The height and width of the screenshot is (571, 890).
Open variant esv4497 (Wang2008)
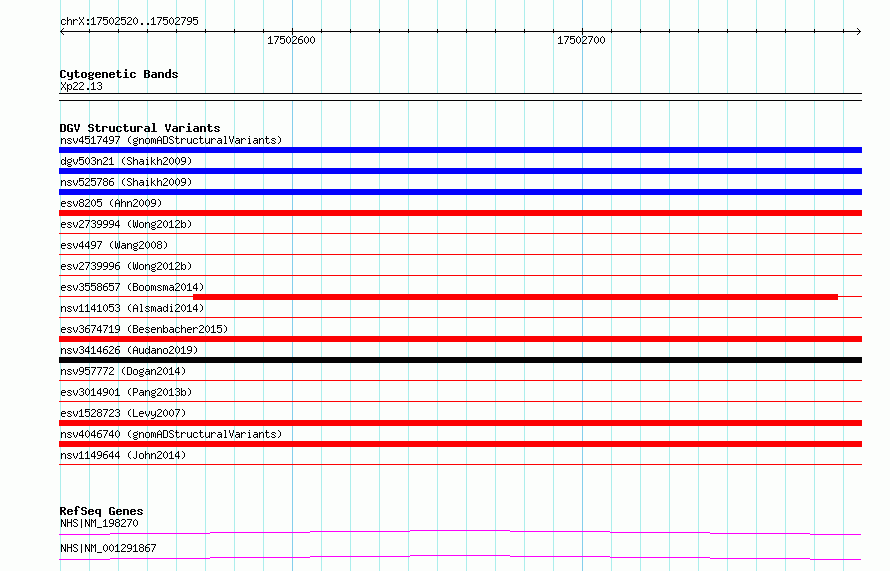pyautogui.click(x=114, y=245)
